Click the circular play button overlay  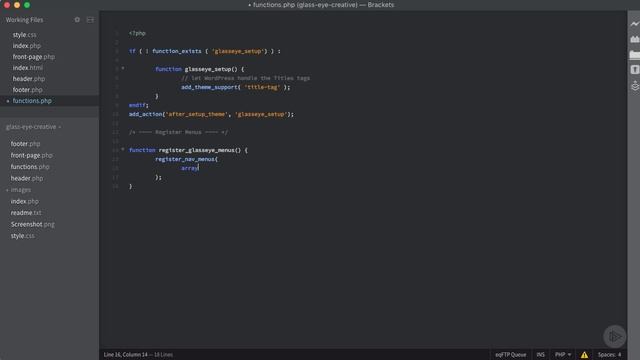pos(614,336)
